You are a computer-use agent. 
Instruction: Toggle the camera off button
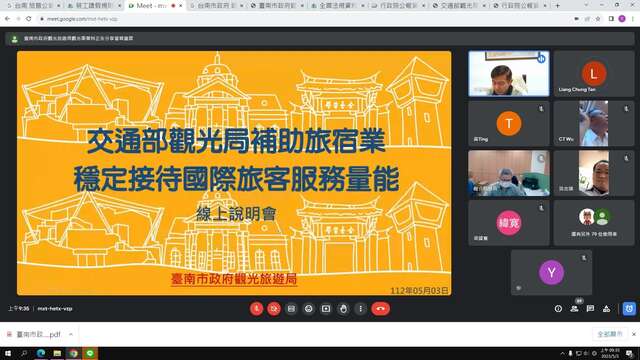(x=274, y=309)
